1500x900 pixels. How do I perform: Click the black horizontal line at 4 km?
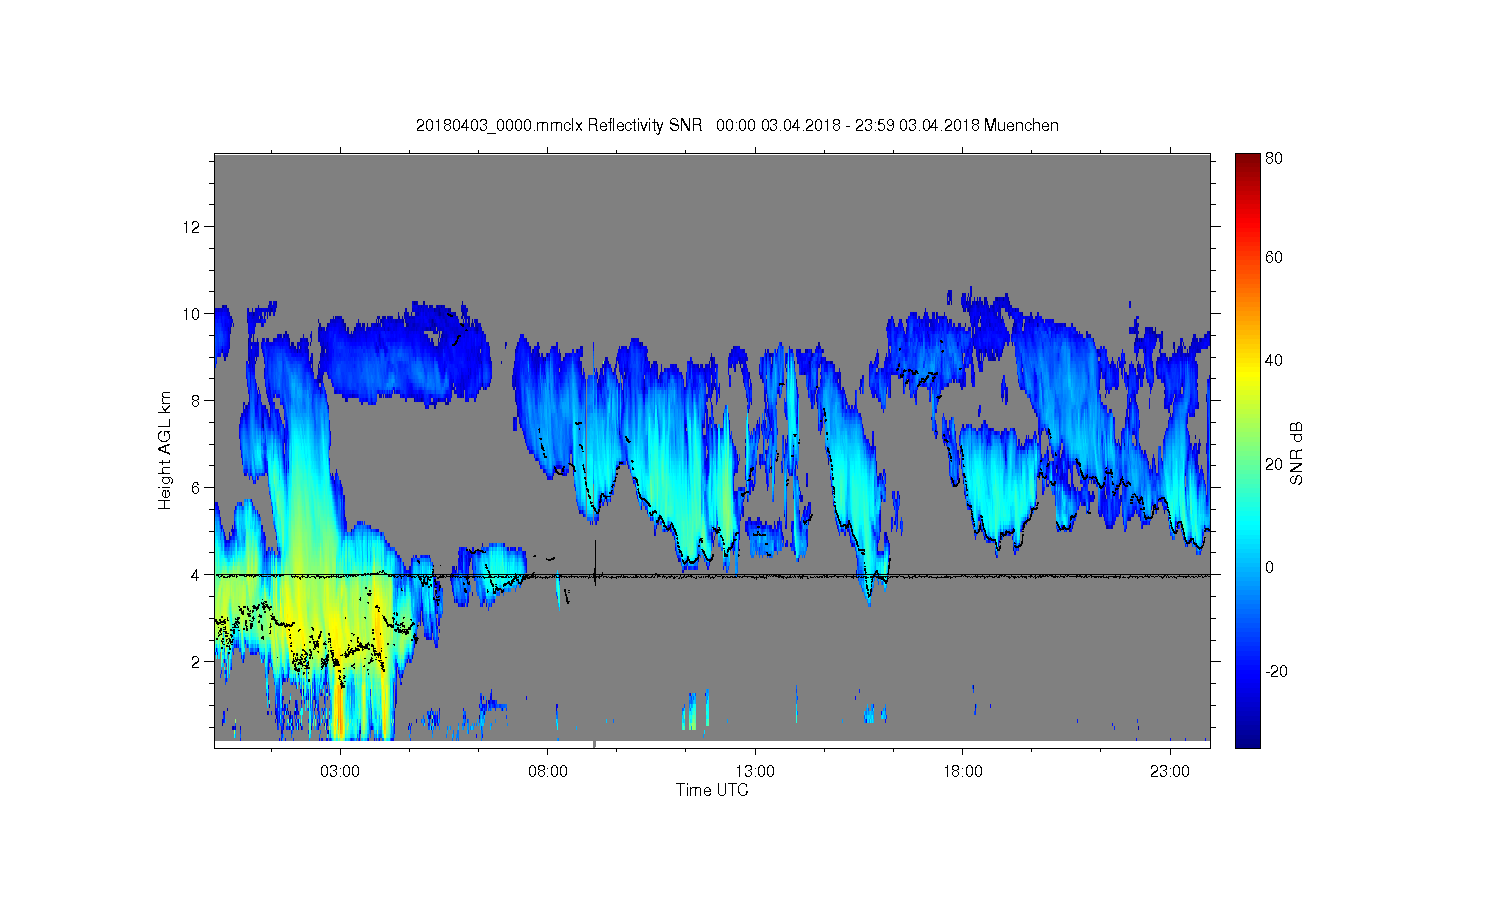(712, 575)
